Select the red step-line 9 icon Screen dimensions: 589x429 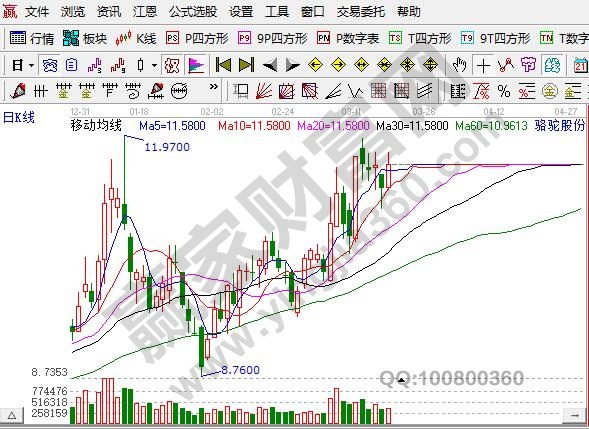tap(118, 65)
